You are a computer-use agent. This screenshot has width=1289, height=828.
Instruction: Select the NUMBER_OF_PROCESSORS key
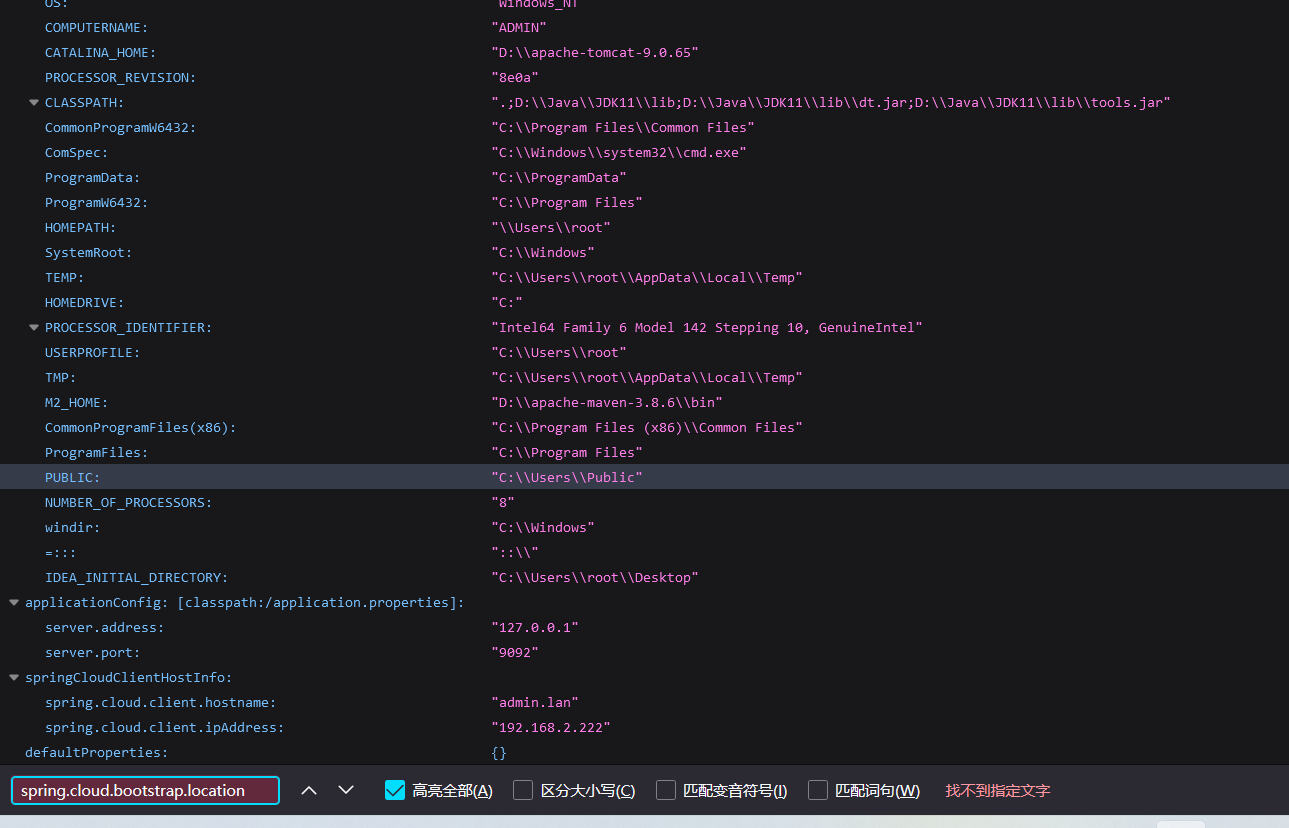(128, 502)
